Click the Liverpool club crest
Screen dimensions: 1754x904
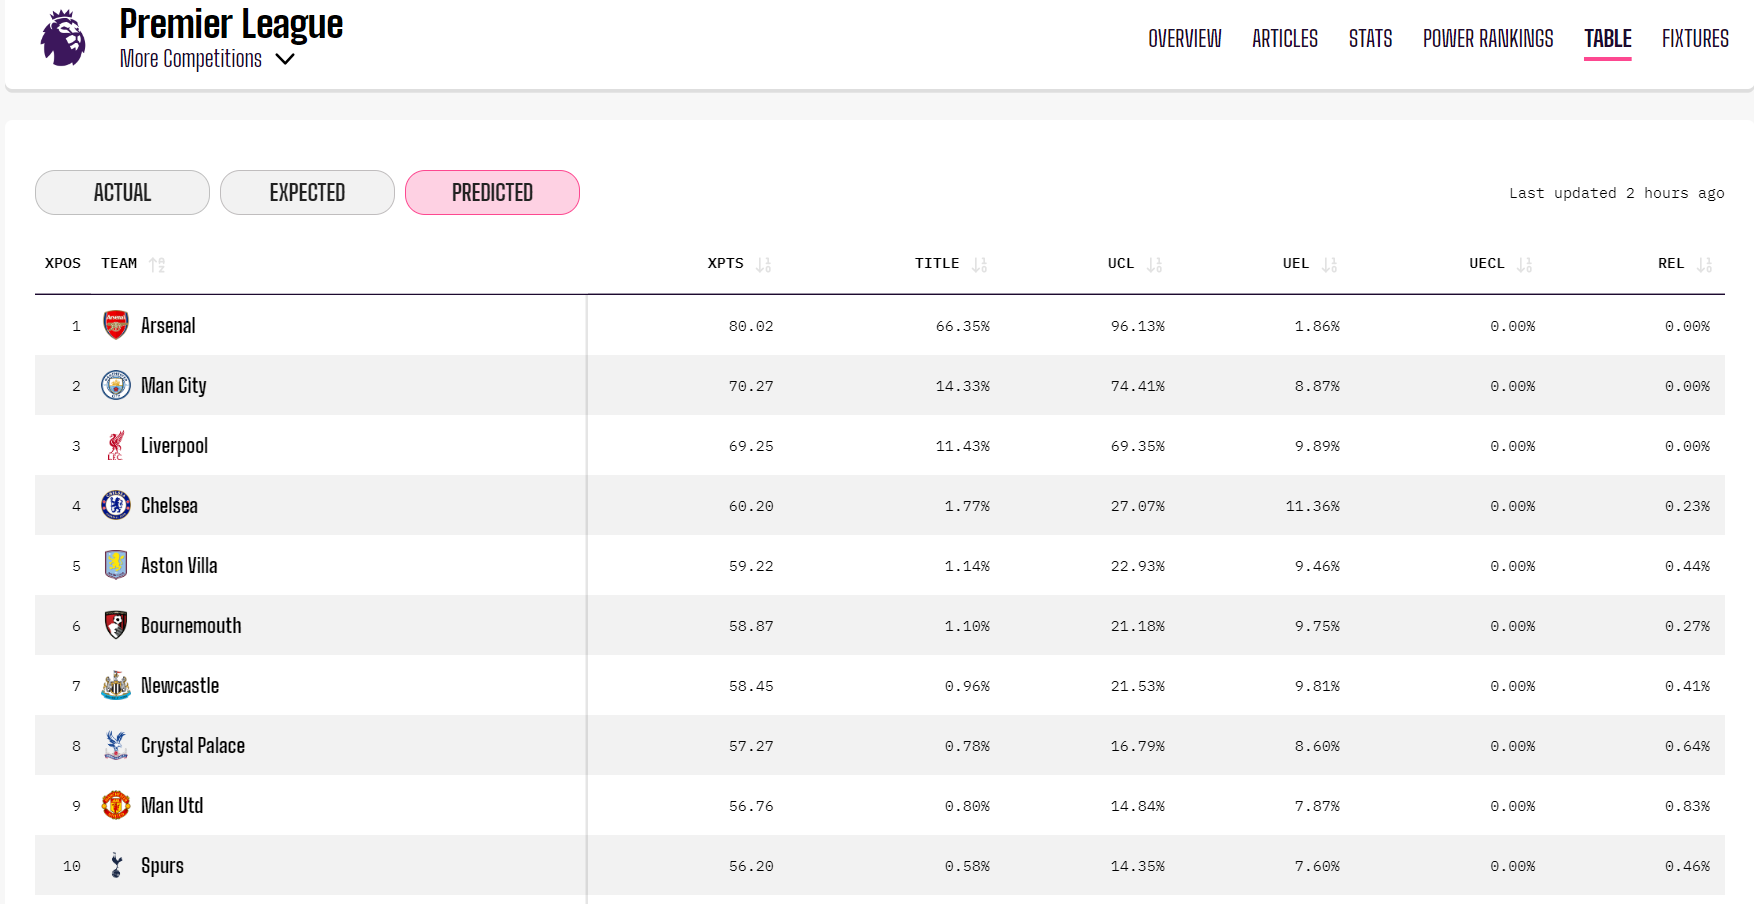pyautogui.click(x=116, y=445)
